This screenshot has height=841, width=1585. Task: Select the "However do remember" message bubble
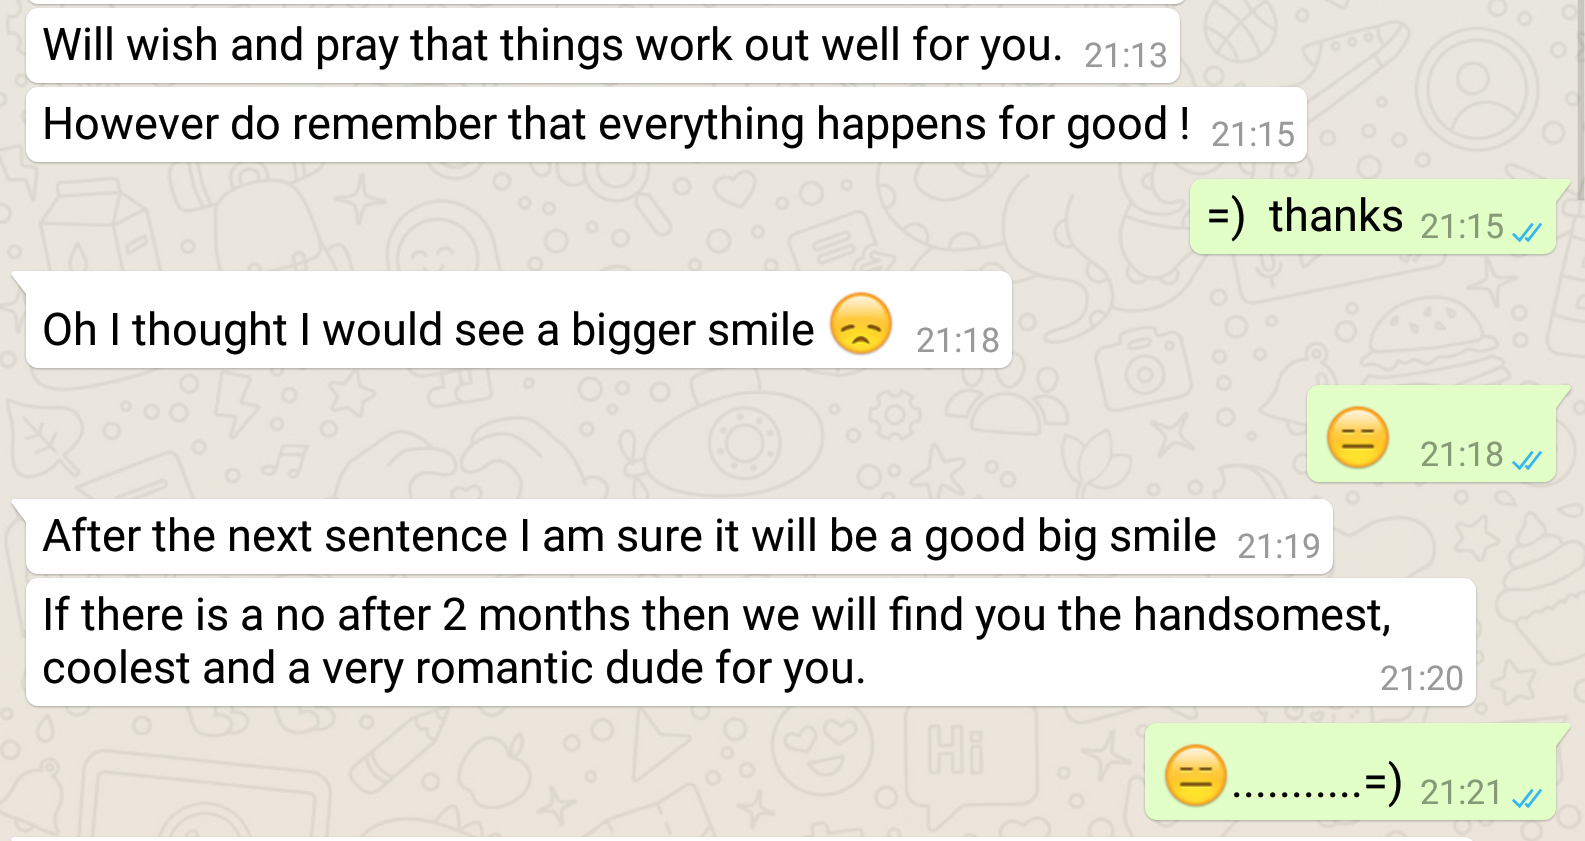(615, 125)
